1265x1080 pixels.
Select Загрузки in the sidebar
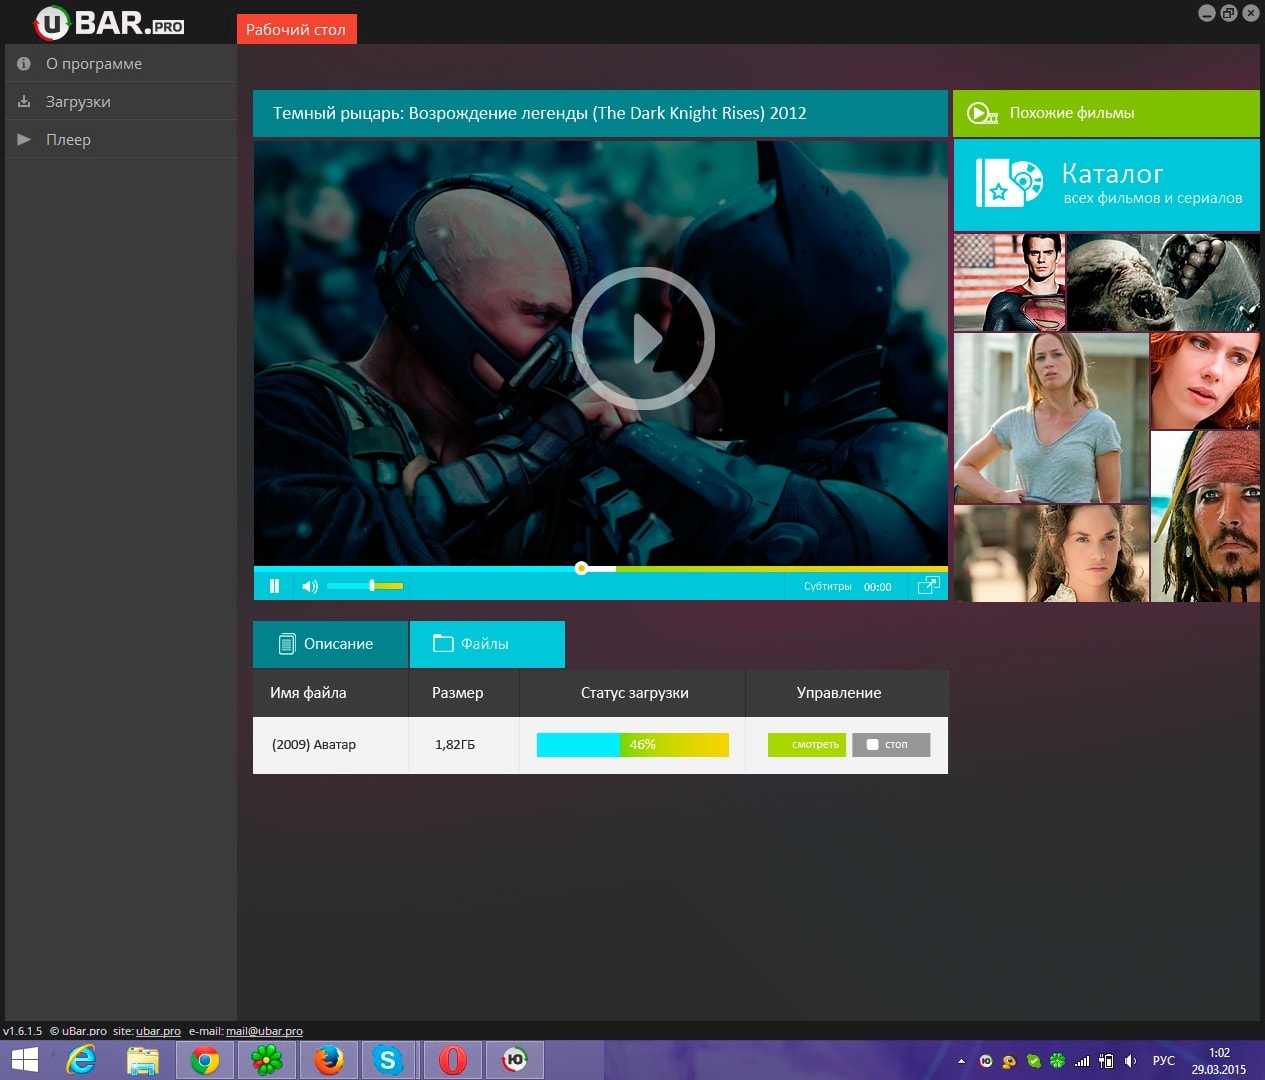[78, 102]
